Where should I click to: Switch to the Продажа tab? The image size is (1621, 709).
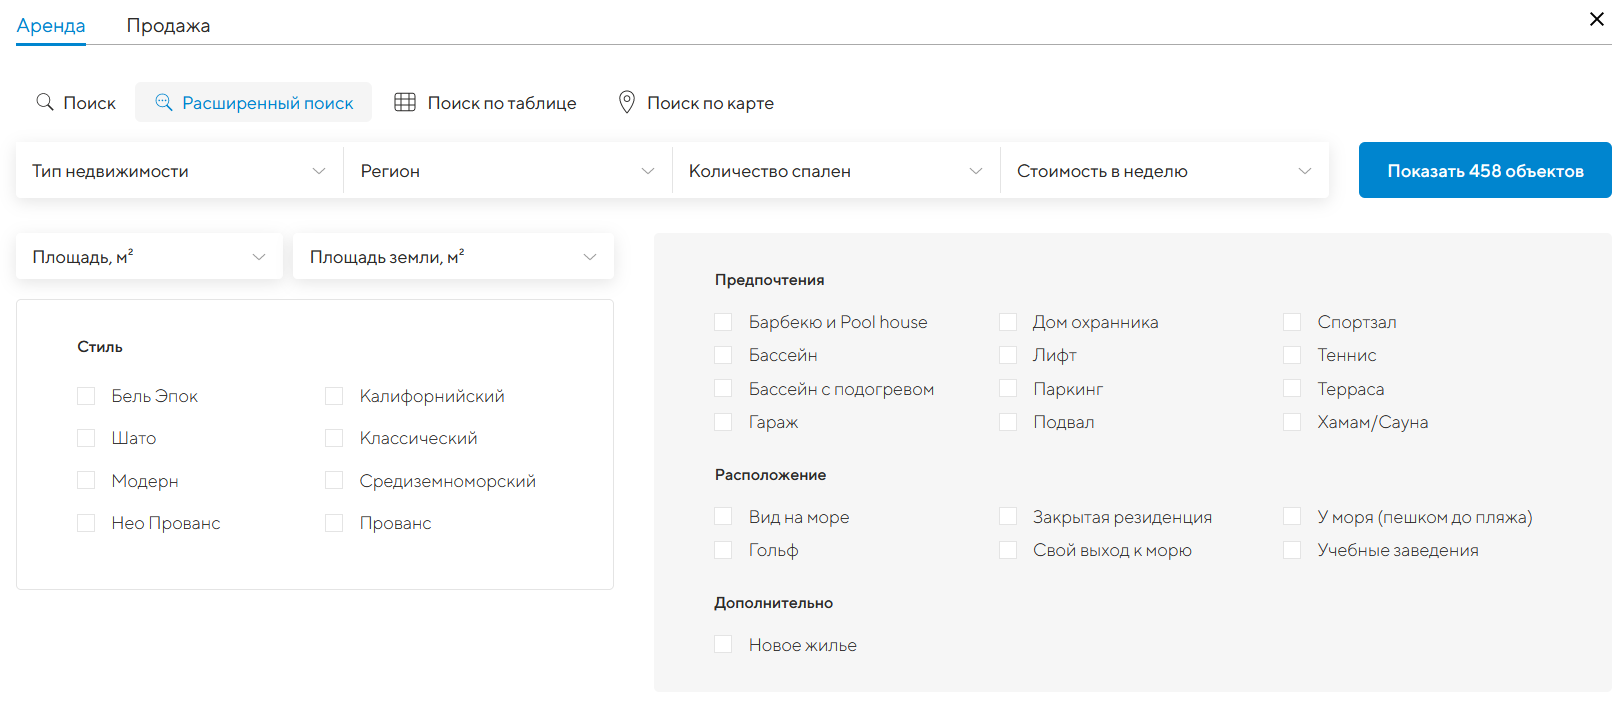pyautogui.click(x=168, y=26)
